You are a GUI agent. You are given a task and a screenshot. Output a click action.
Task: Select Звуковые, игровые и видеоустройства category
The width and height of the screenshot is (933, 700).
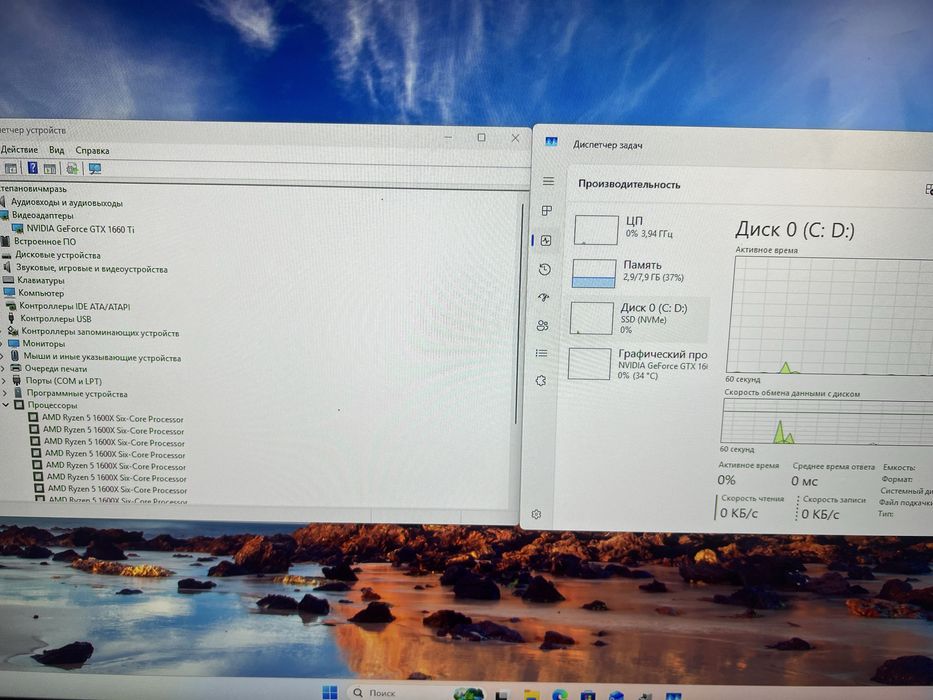pyautogui.click(x=92, y=268)
